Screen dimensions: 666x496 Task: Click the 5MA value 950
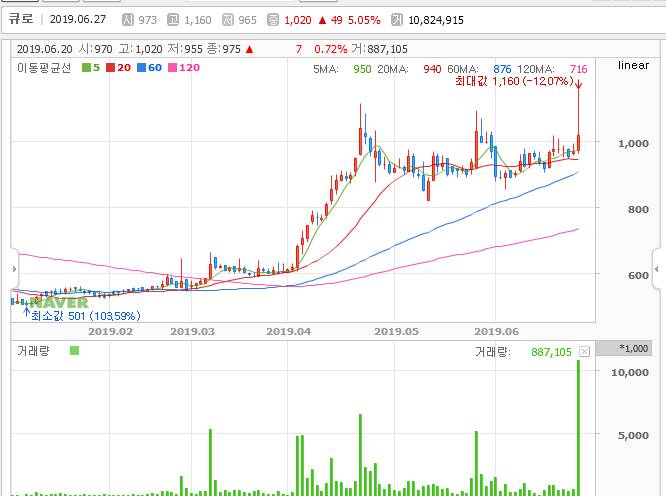(x=362, y=69)
